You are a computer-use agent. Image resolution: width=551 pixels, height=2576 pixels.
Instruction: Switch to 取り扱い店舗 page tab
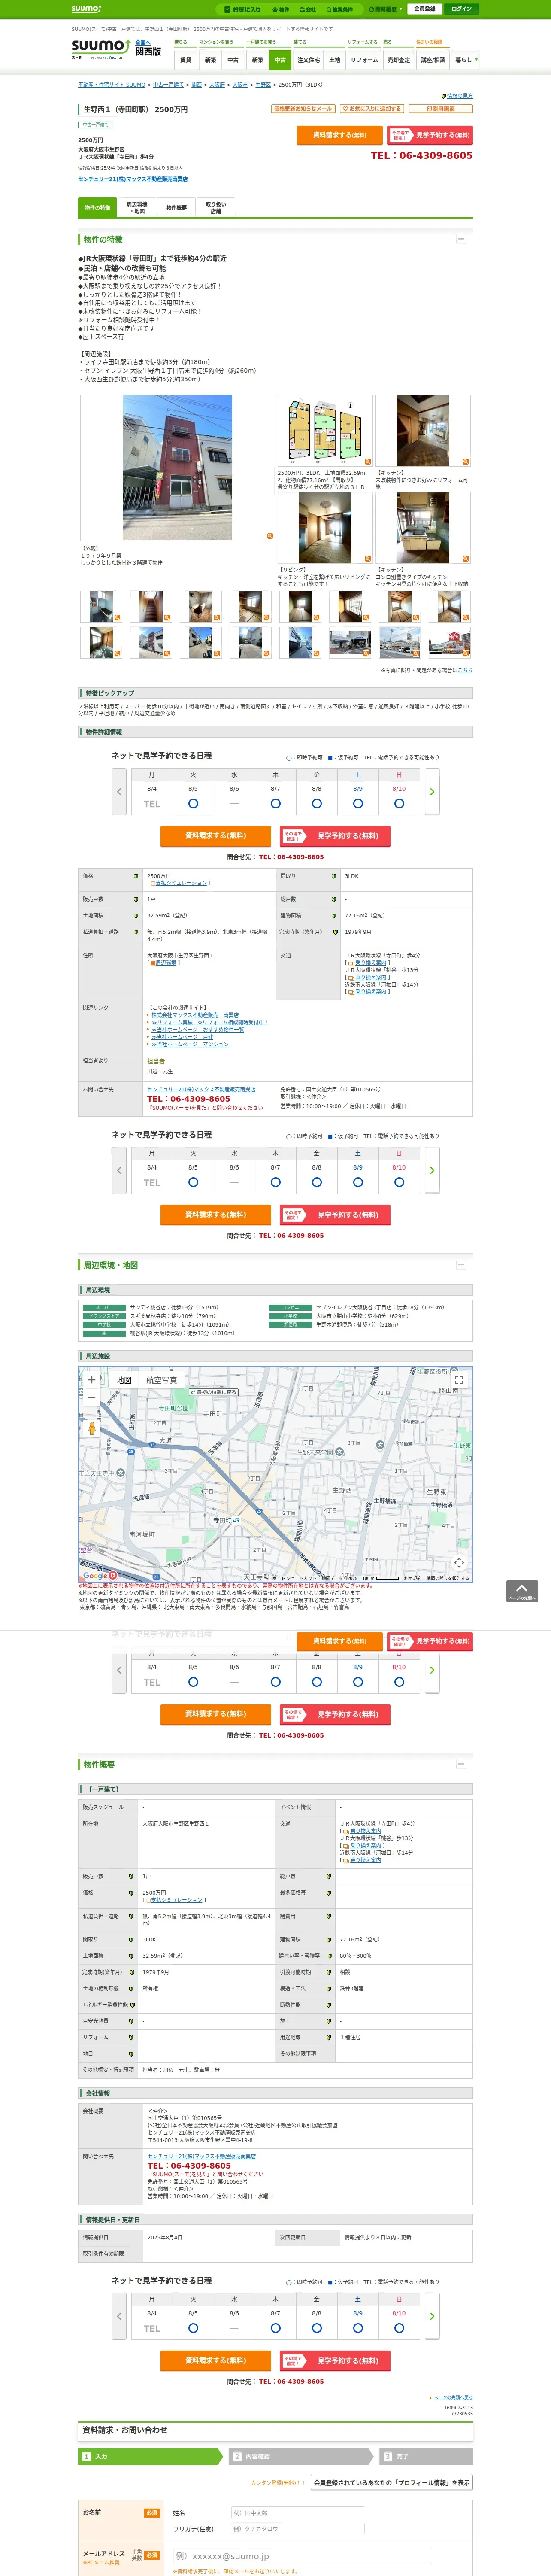pyautogui.click(x=215, y=208)
